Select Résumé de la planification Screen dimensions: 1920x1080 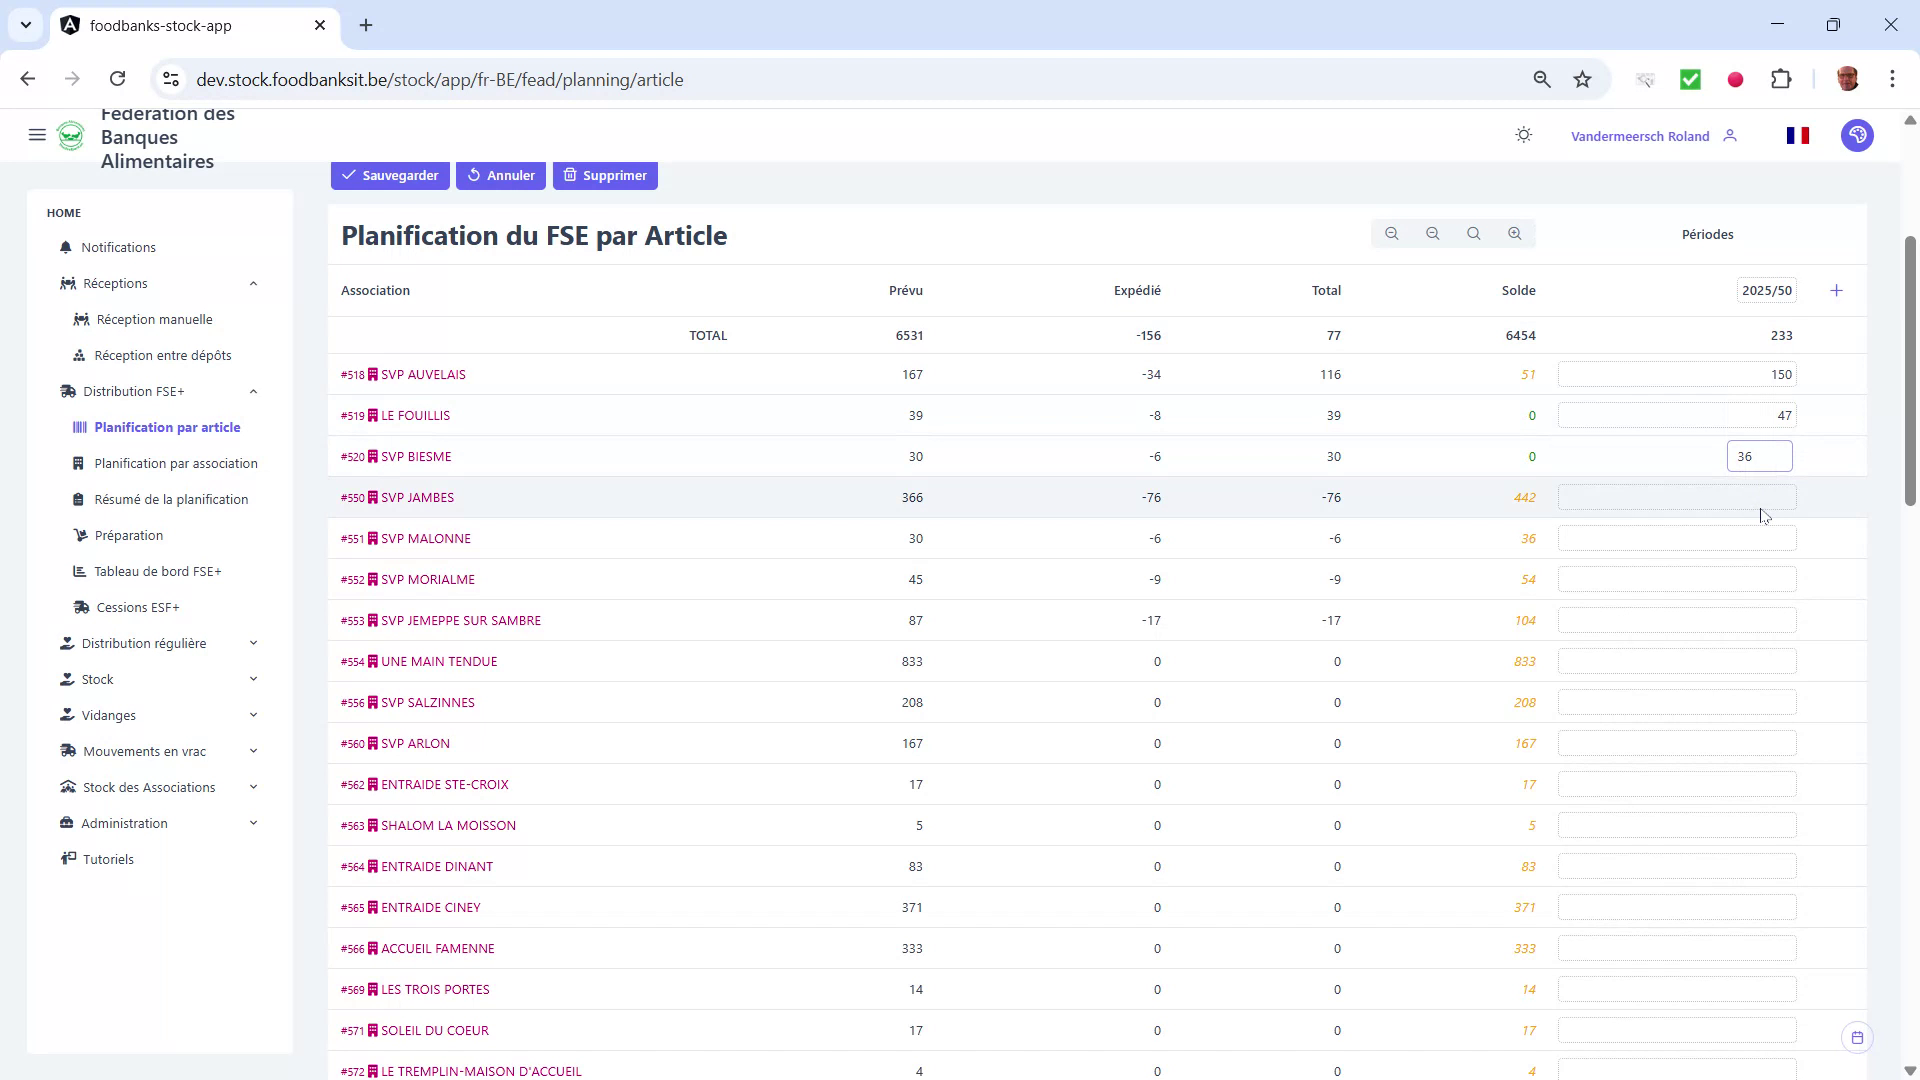pos(171,499)
